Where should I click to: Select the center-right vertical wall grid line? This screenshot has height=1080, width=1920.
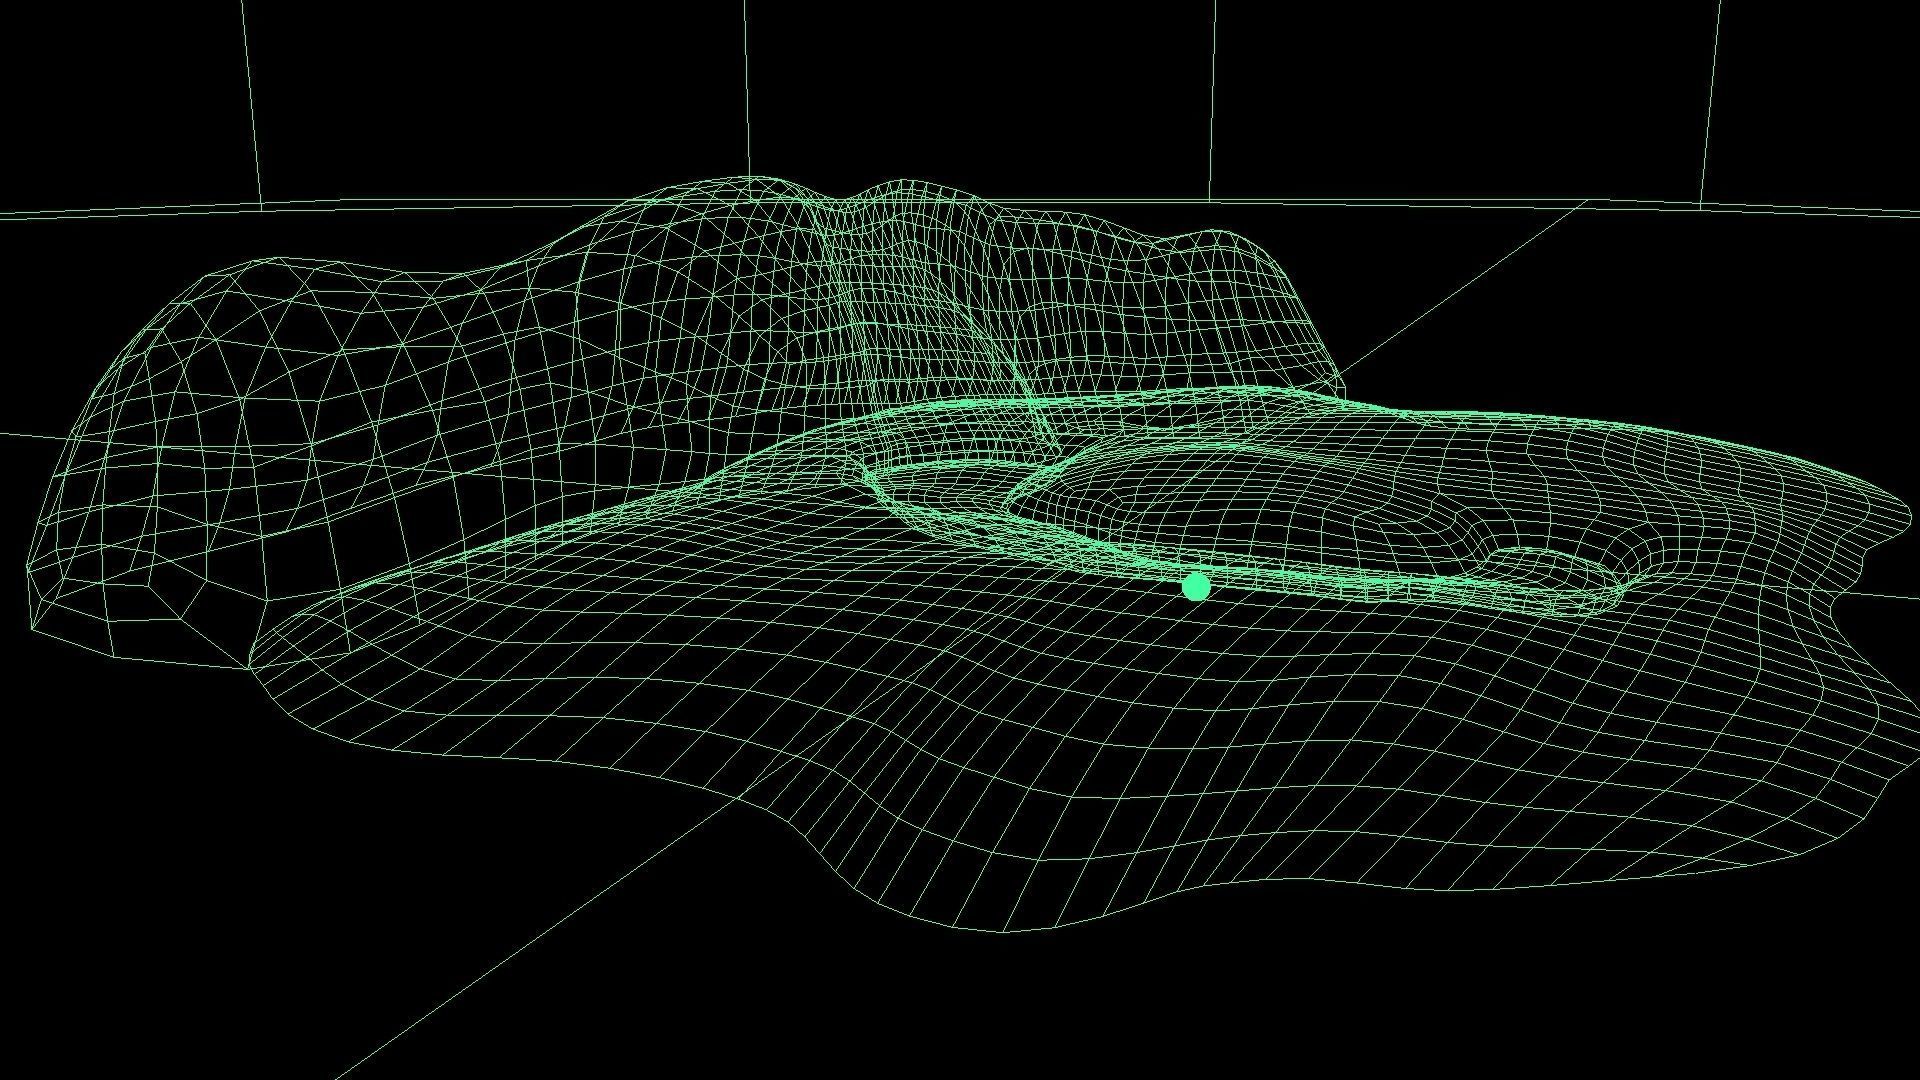[x=1213, y=100]
